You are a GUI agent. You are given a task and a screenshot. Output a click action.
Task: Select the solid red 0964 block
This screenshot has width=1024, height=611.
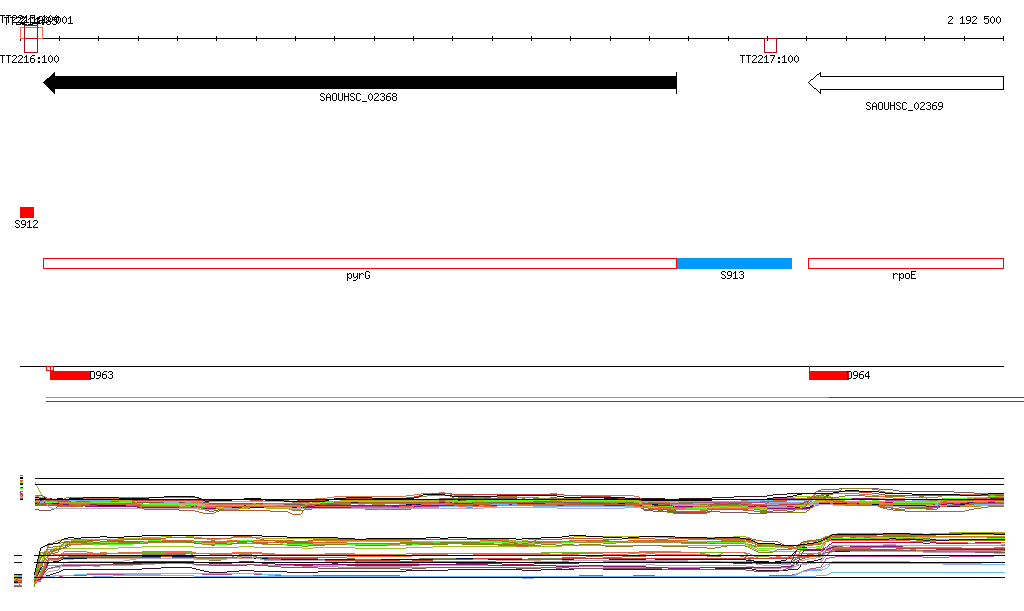click(829, 375)
